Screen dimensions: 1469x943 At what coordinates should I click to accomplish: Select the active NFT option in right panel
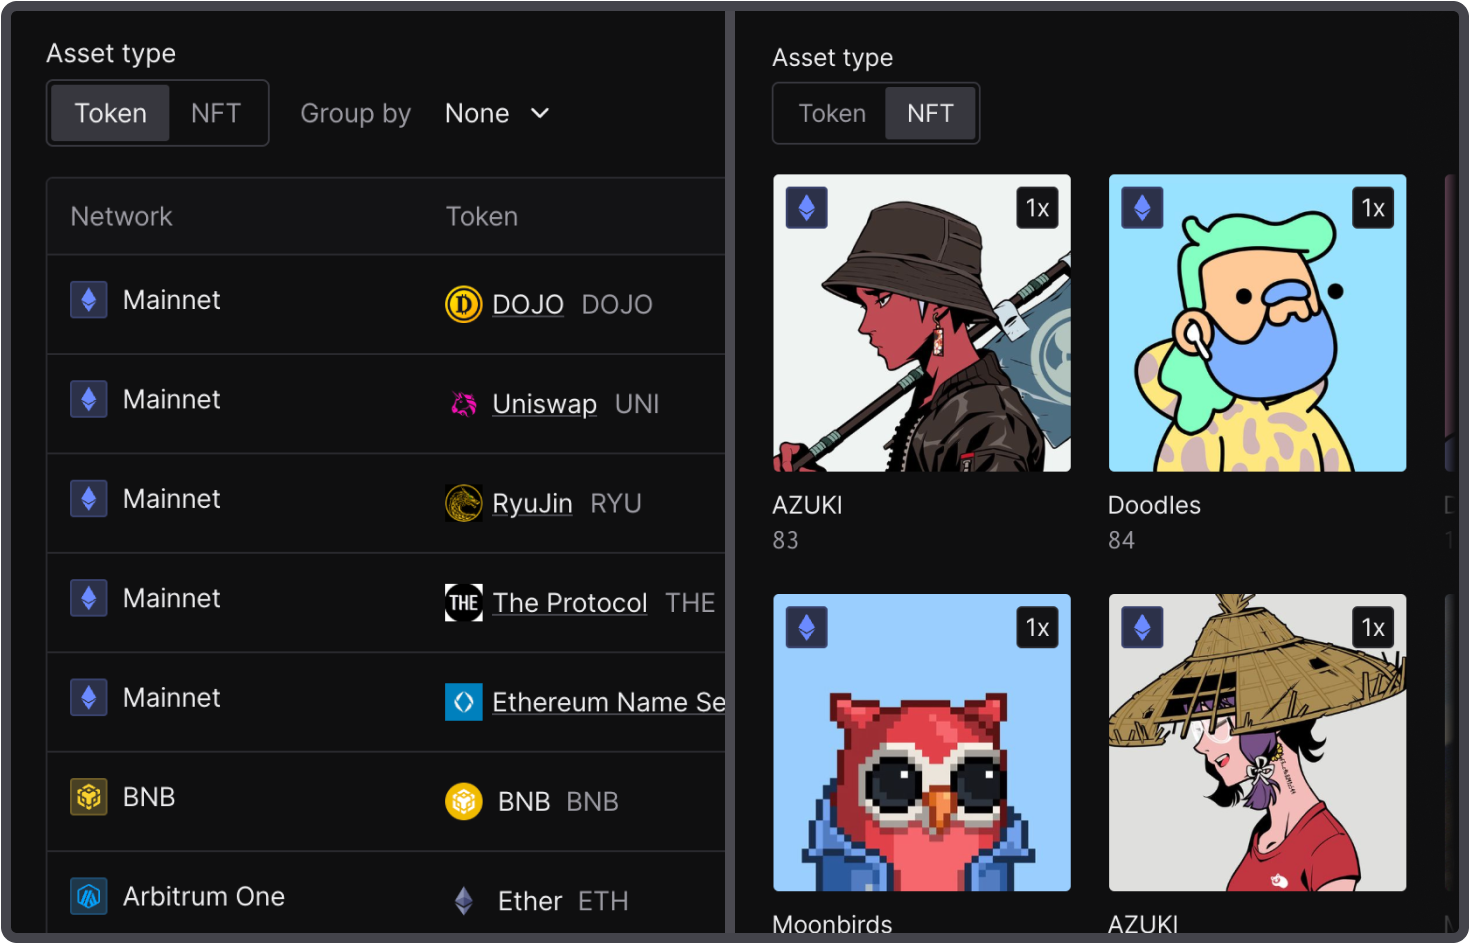pos(930,113)
